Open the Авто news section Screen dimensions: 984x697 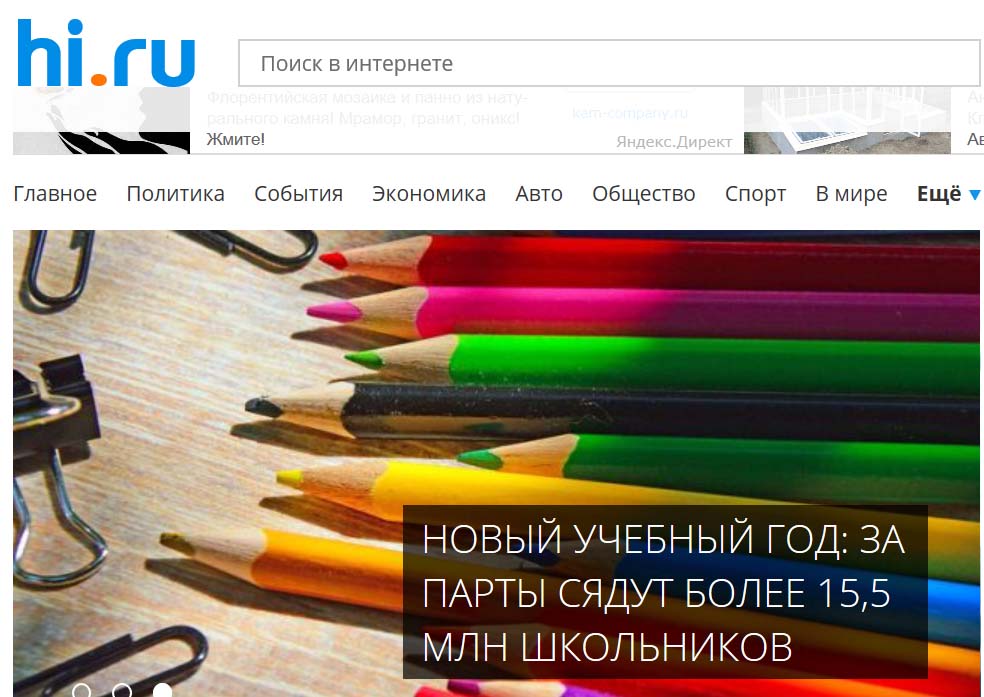click(539, 194)
